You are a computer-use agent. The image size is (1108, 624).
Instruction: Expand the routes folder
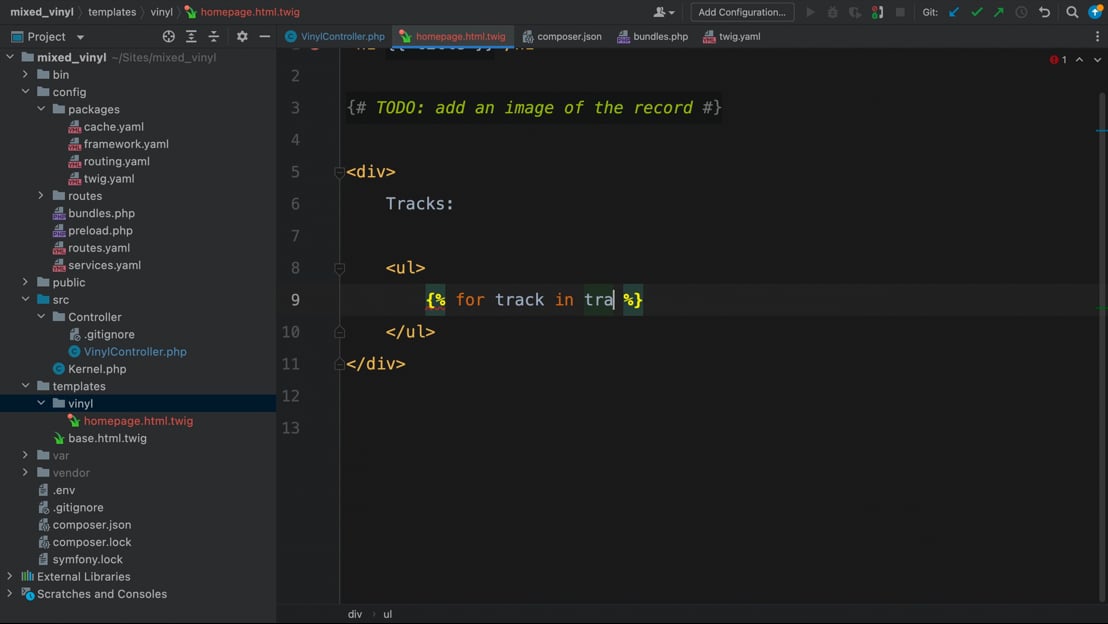click(41, 196)
